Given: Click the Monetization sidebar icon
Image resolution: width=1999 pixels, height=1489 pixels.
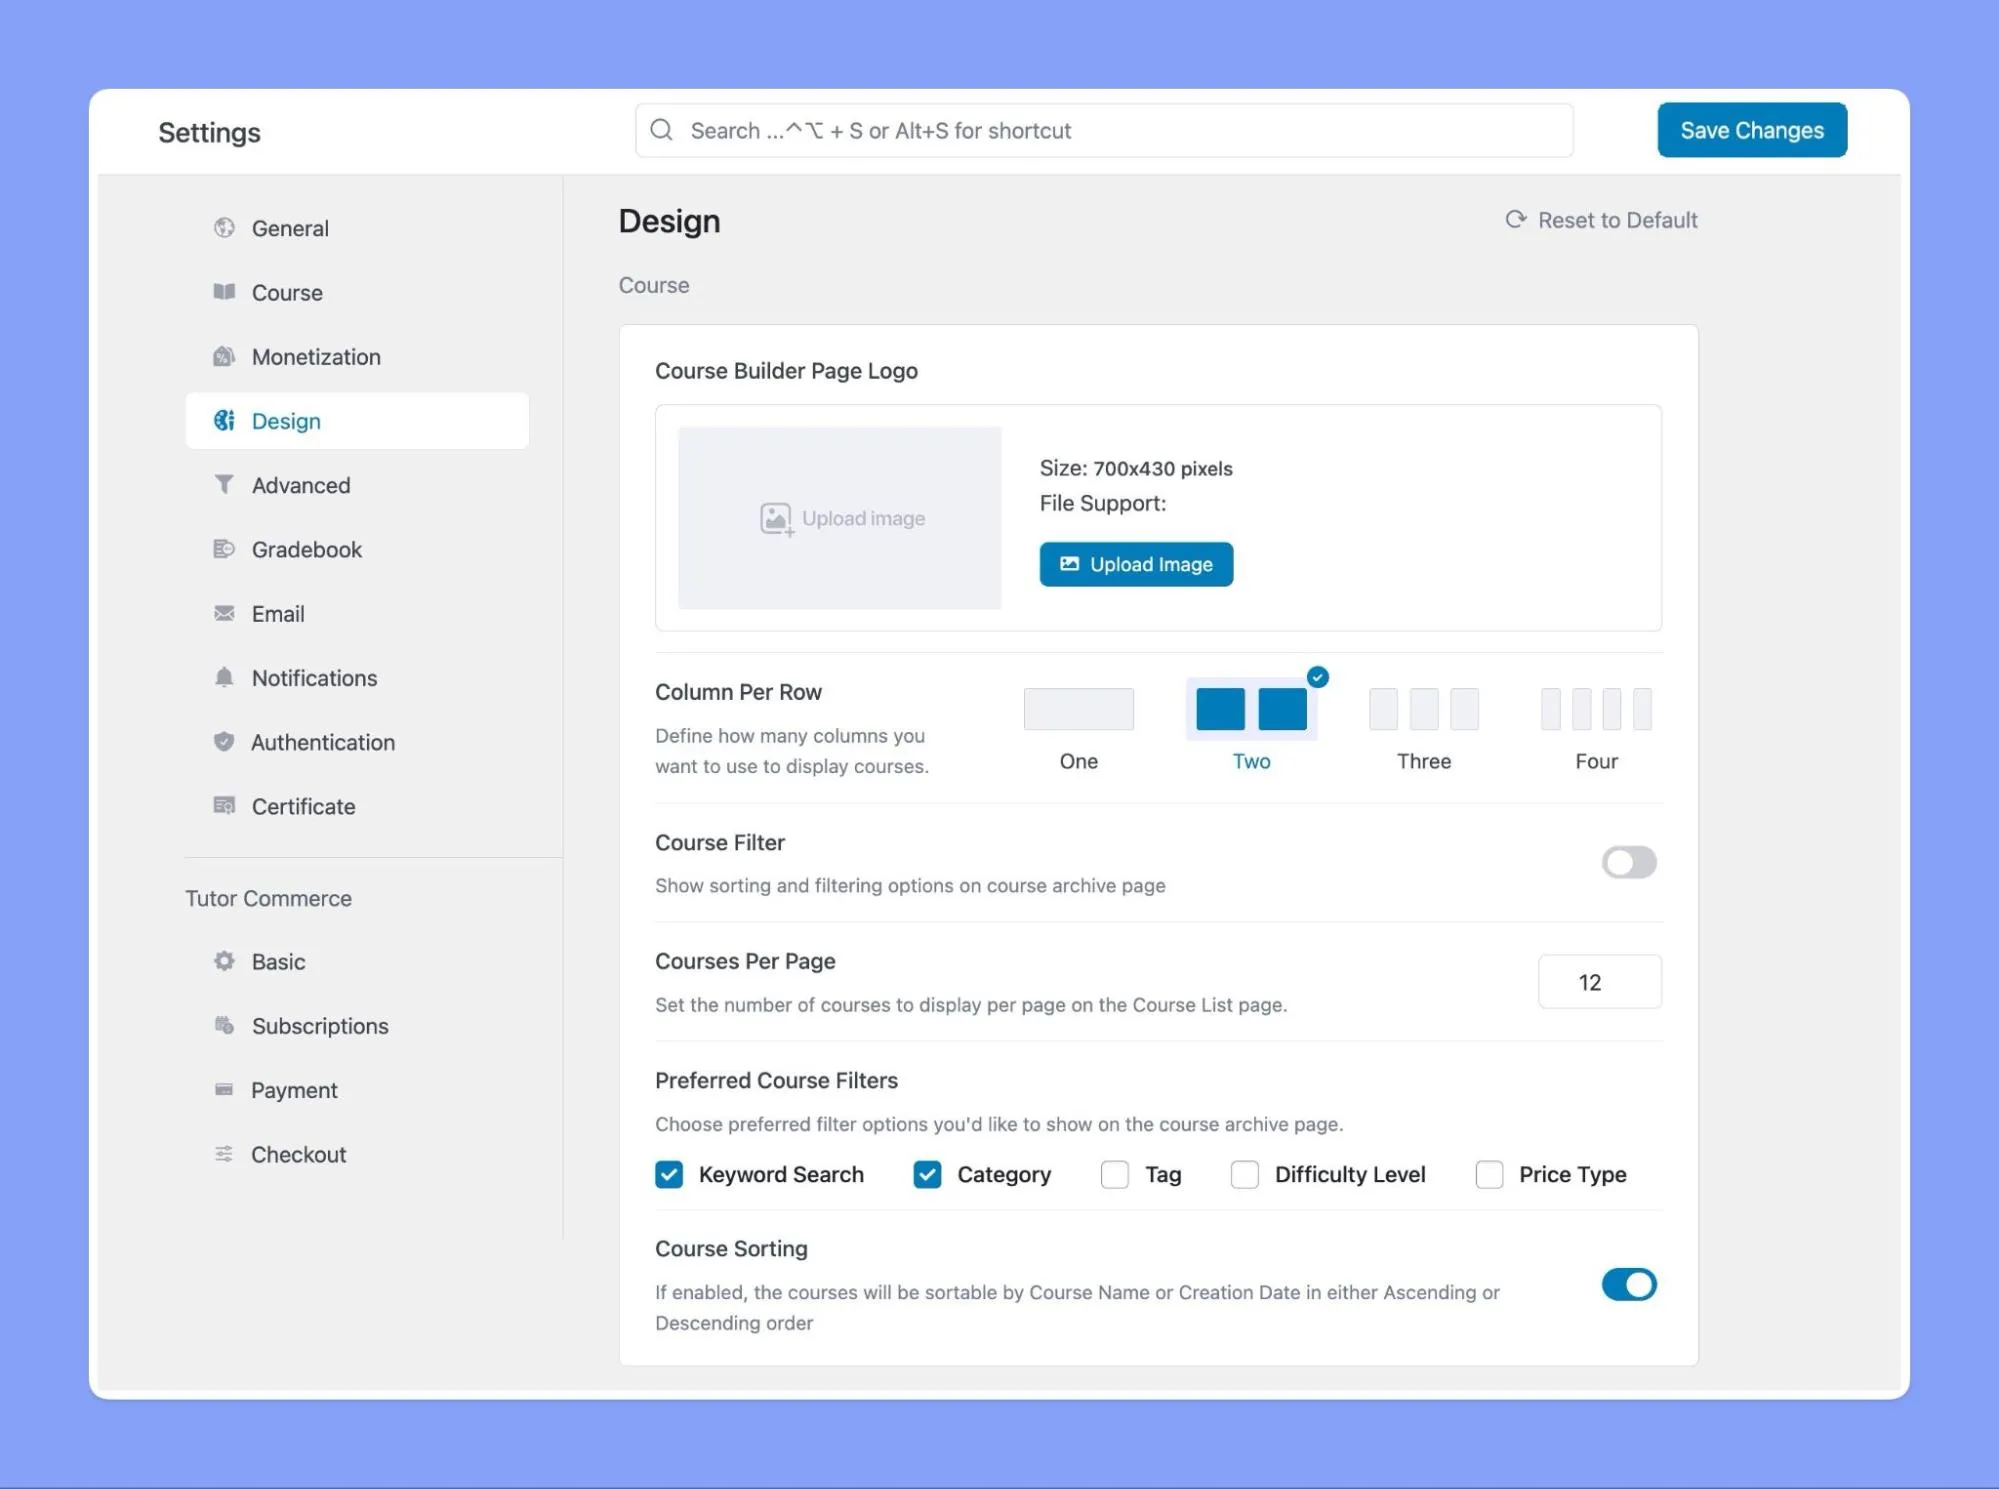Looking at the screenshot, I should point(224,355).
